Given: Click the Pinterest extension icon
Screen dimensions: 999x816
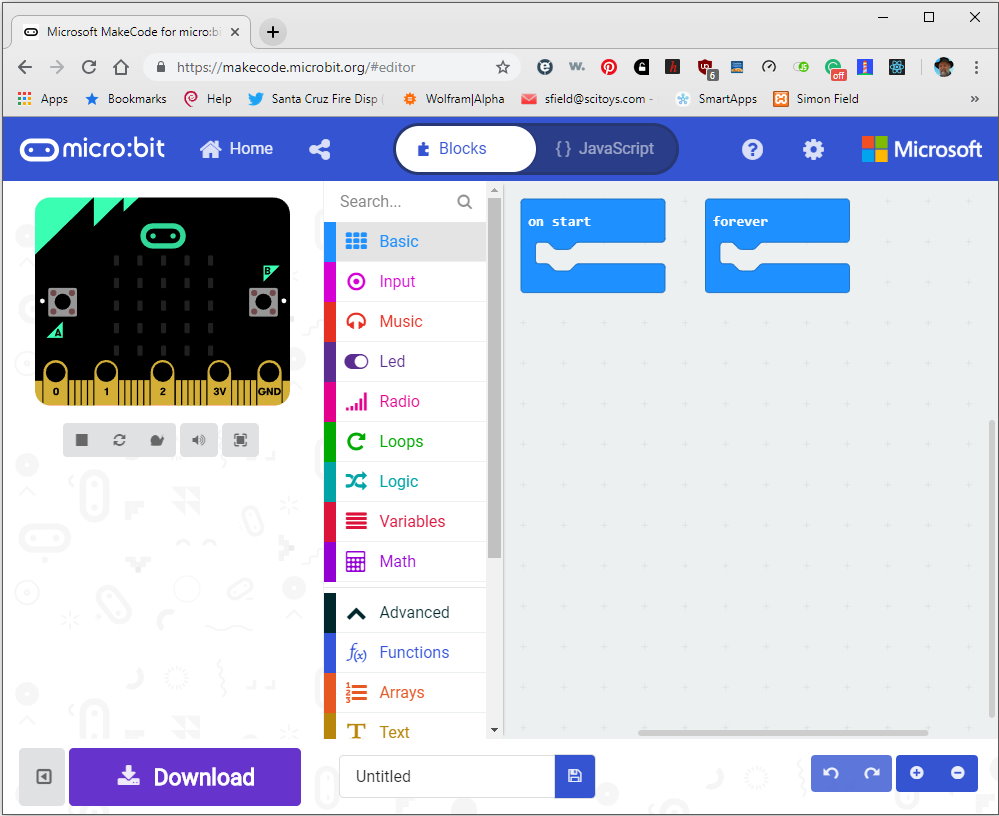Looking at the screenshot, I should [608, 67].
